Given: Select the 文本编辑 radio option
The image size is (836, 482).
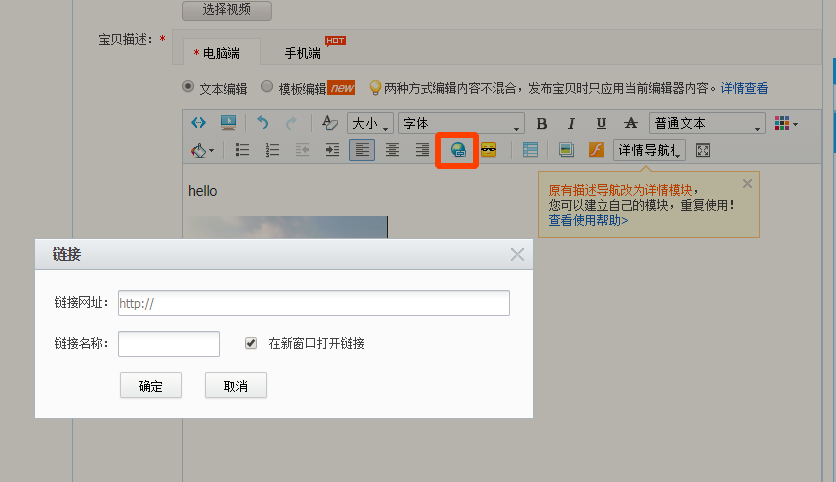Looking at the screenshot, I should [188, 86].
